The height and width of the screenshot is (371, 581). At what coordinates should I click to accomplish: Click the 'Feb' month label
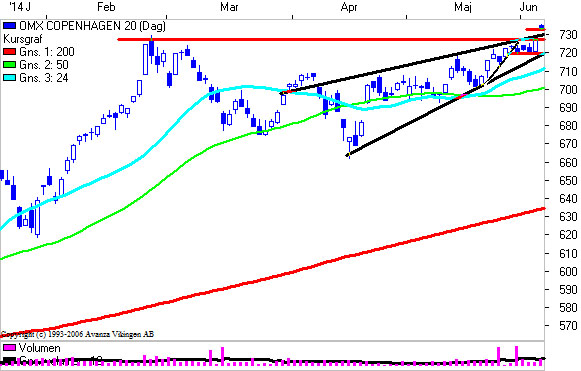[106, 7]
